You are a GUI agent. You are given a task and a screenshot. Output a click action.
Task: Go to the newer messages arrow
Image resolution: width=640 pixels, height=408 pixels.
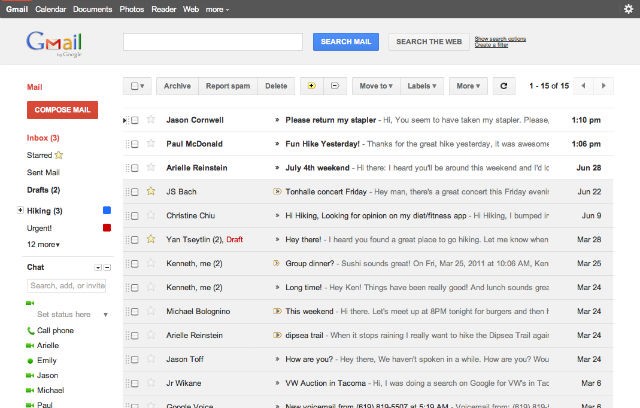[x=584, y=86]
